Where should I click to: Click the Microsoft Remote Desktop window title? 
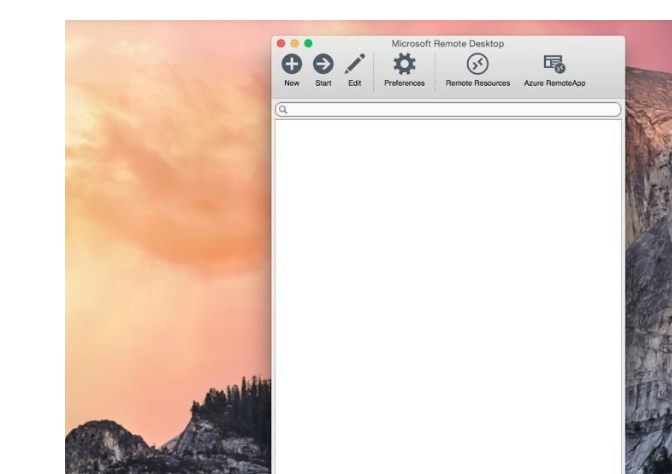[x=447, y=44]
